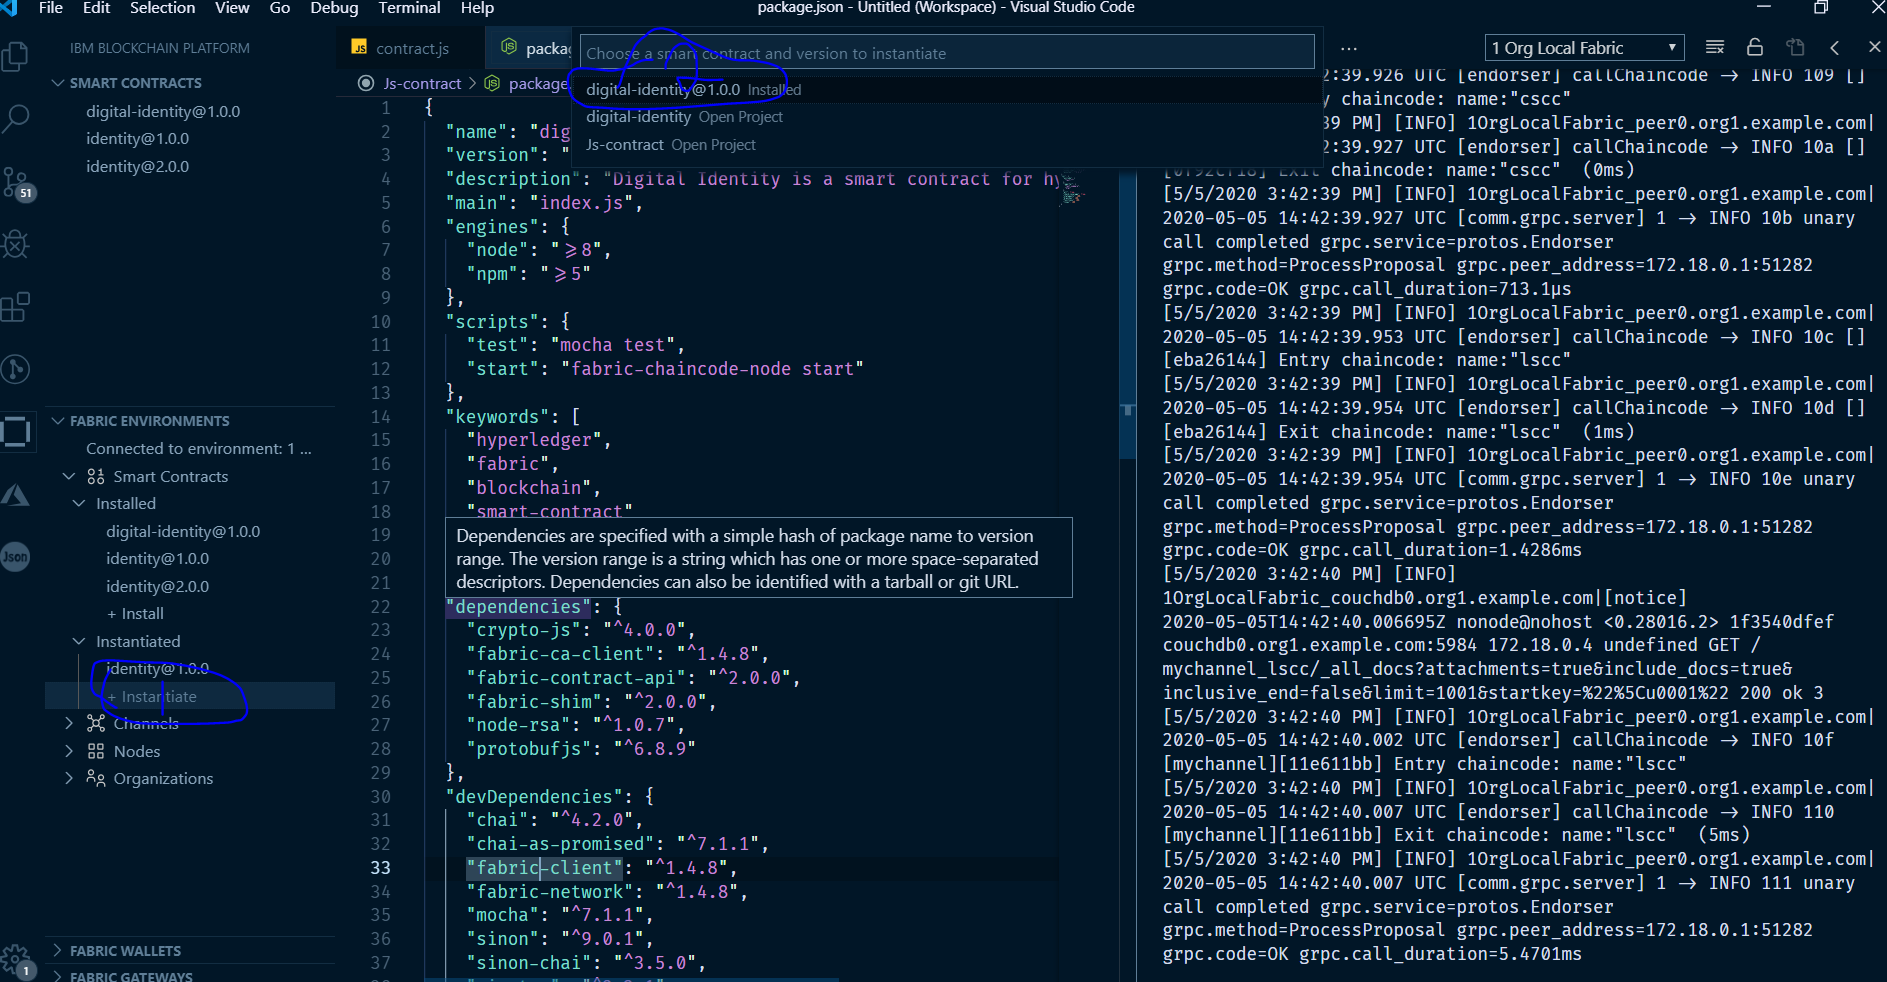Click + Install under Installed contracts
Image resolution: width=1887 pixels, height=982 pixels.
(135, 613)
